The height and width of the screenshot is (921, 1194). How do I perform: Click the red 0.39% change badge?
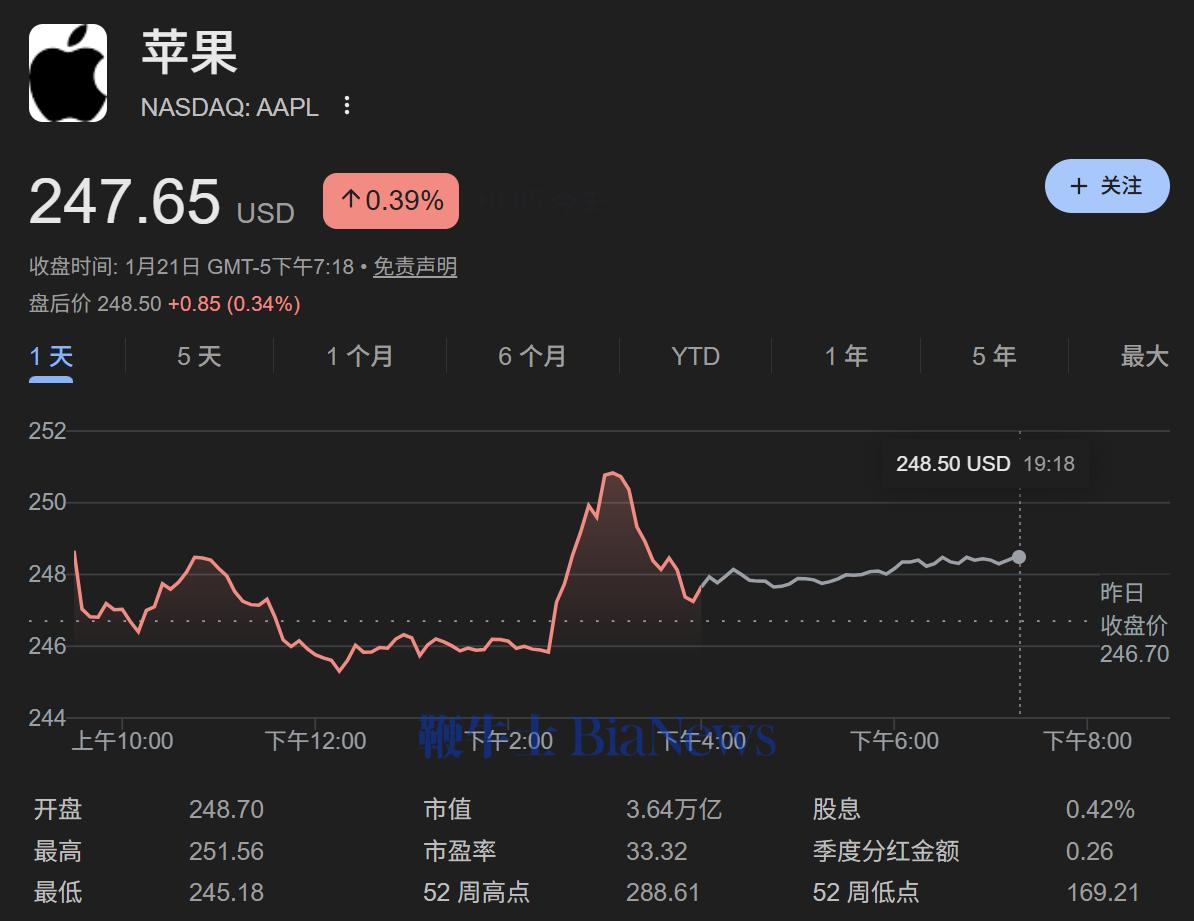pos(391,201)
